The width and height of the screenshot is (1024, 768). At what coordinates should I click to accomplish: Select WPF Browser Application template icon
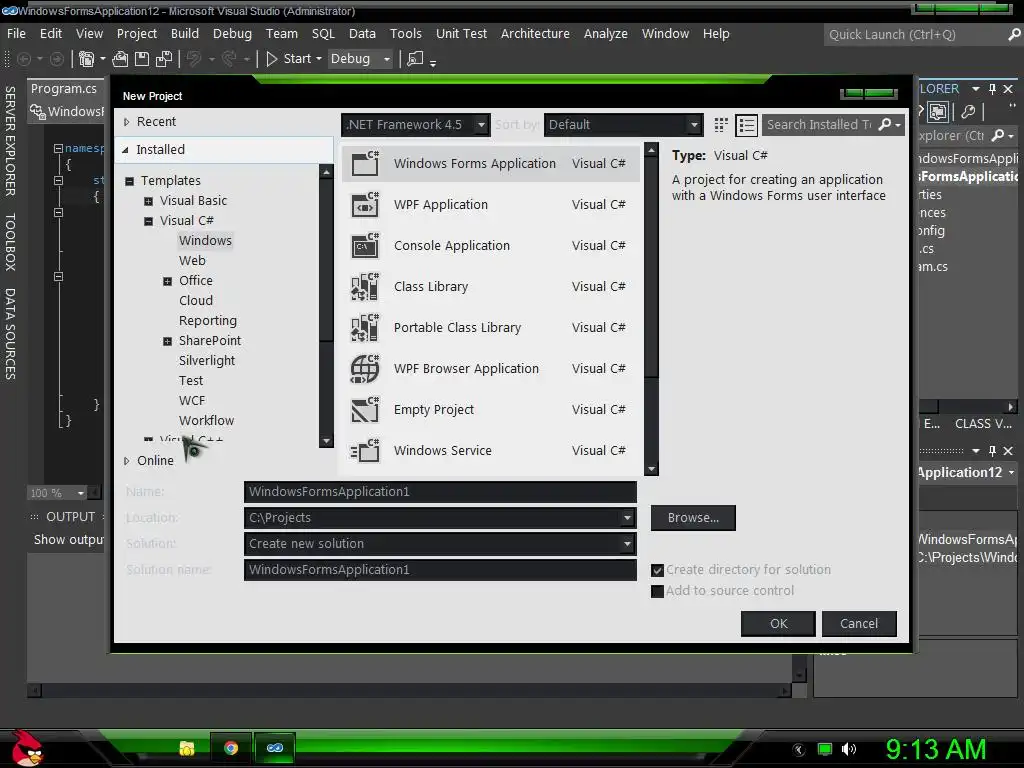(365, 368)
